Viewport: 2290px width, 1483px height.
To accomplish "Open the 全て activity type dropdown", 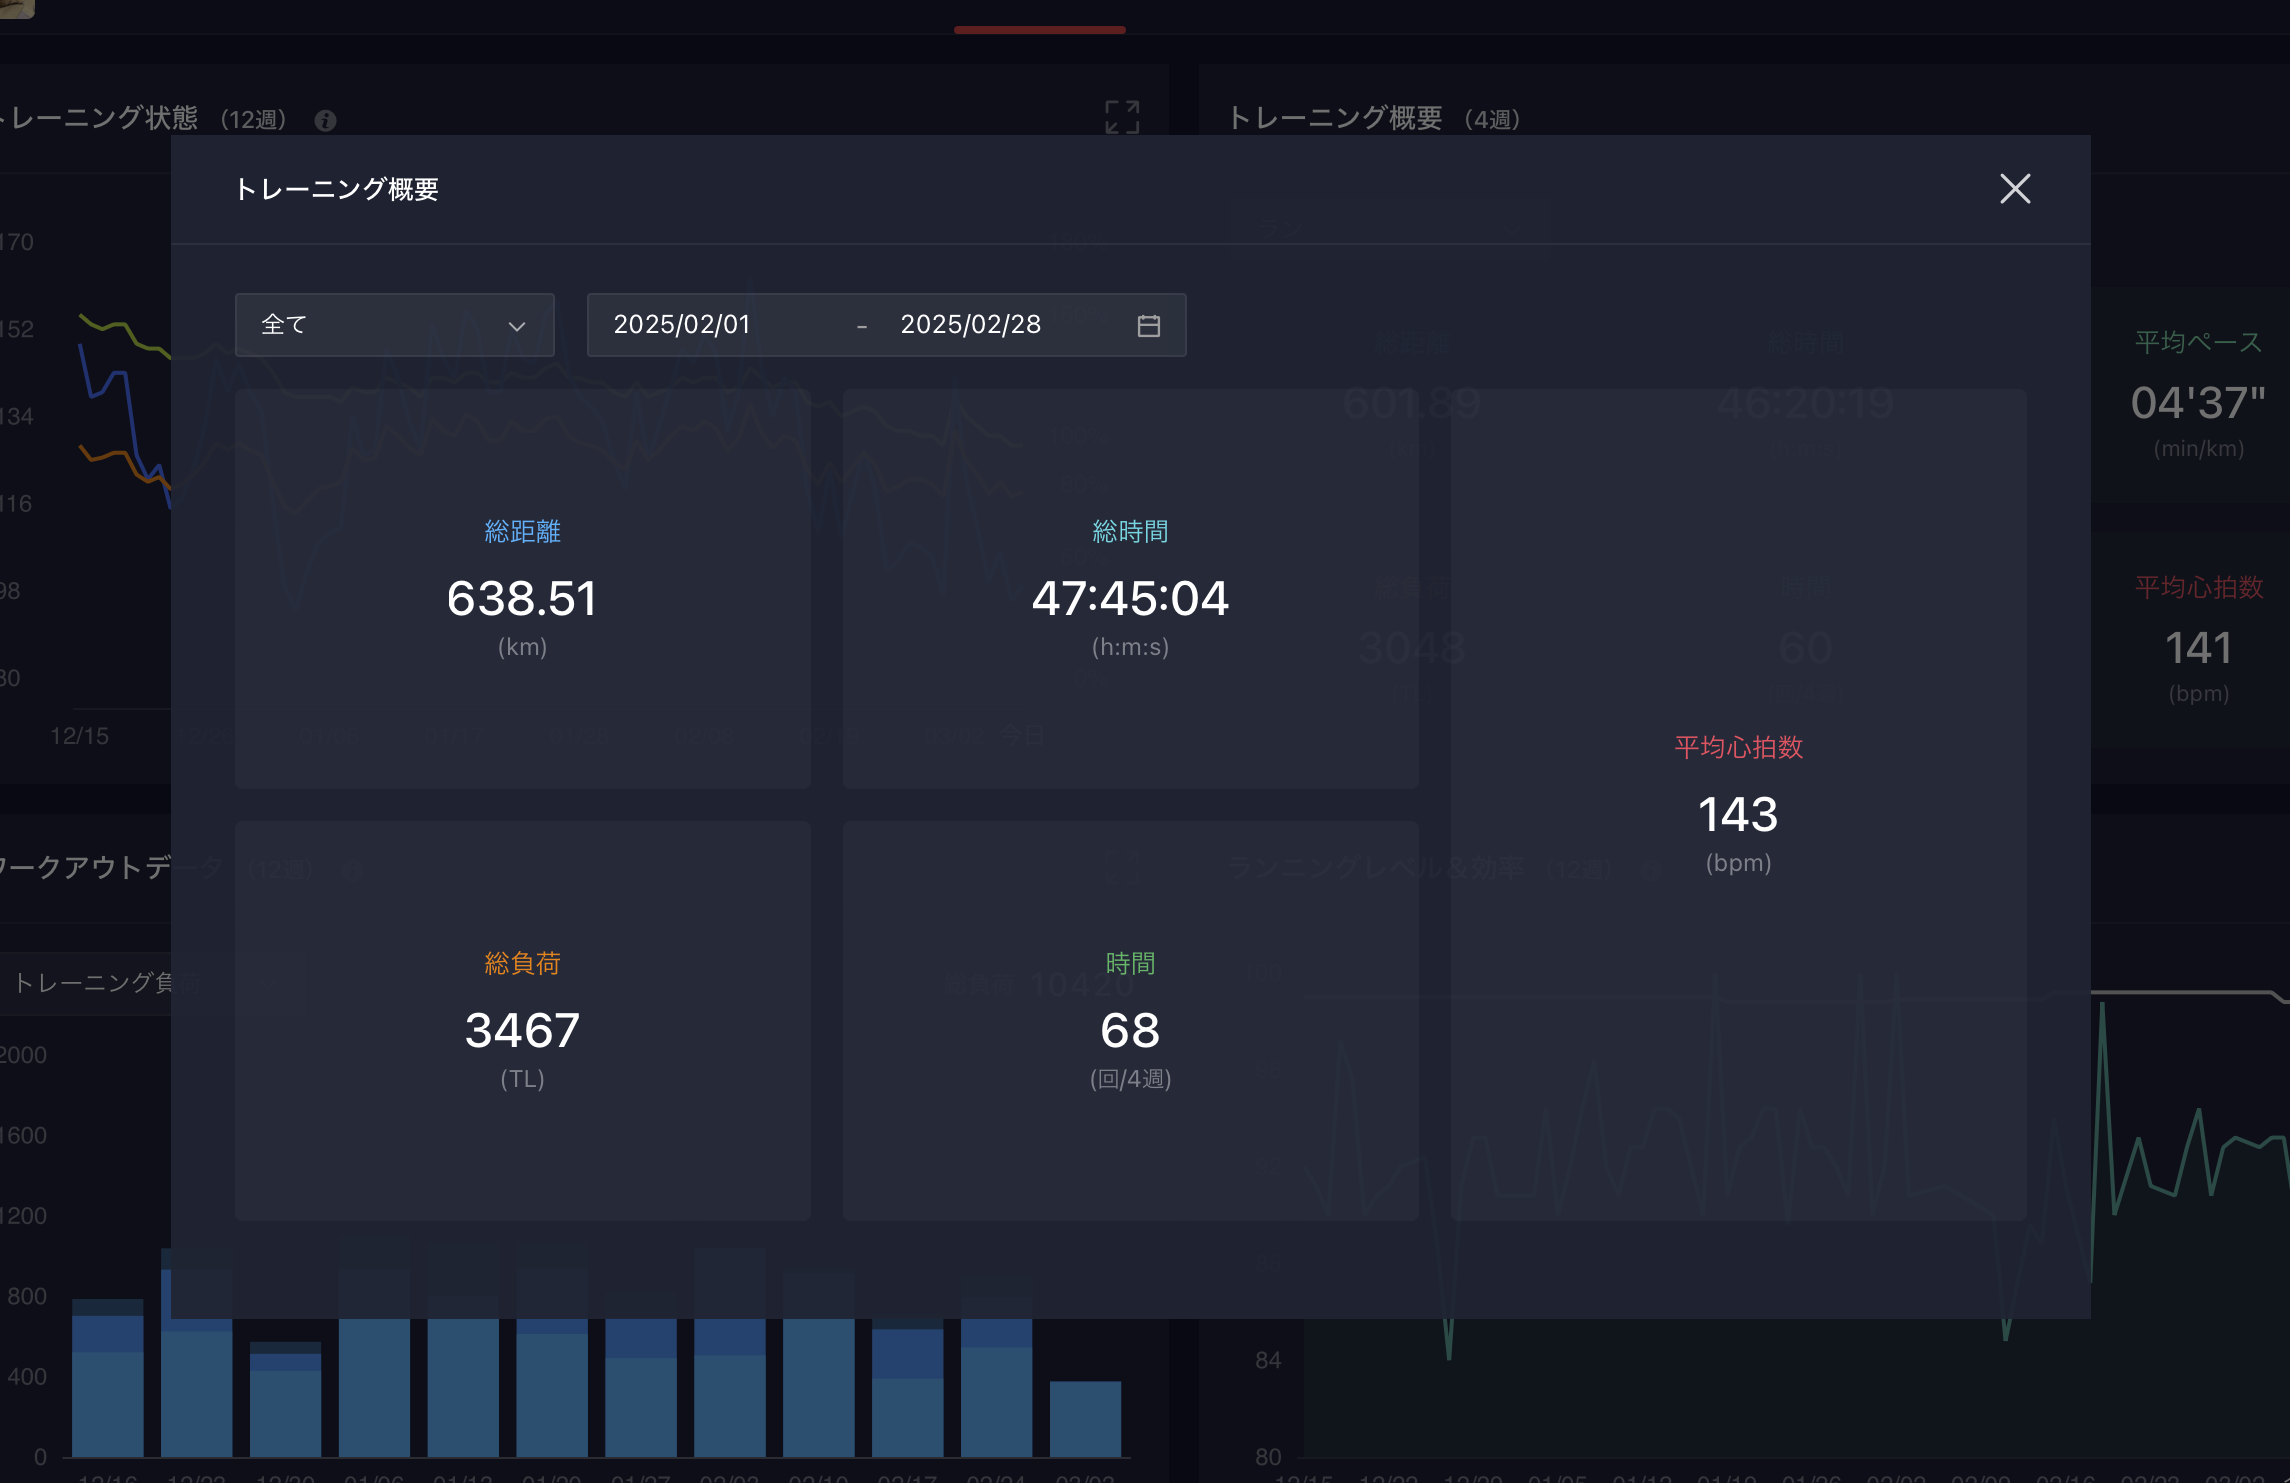I will [394, 325].
